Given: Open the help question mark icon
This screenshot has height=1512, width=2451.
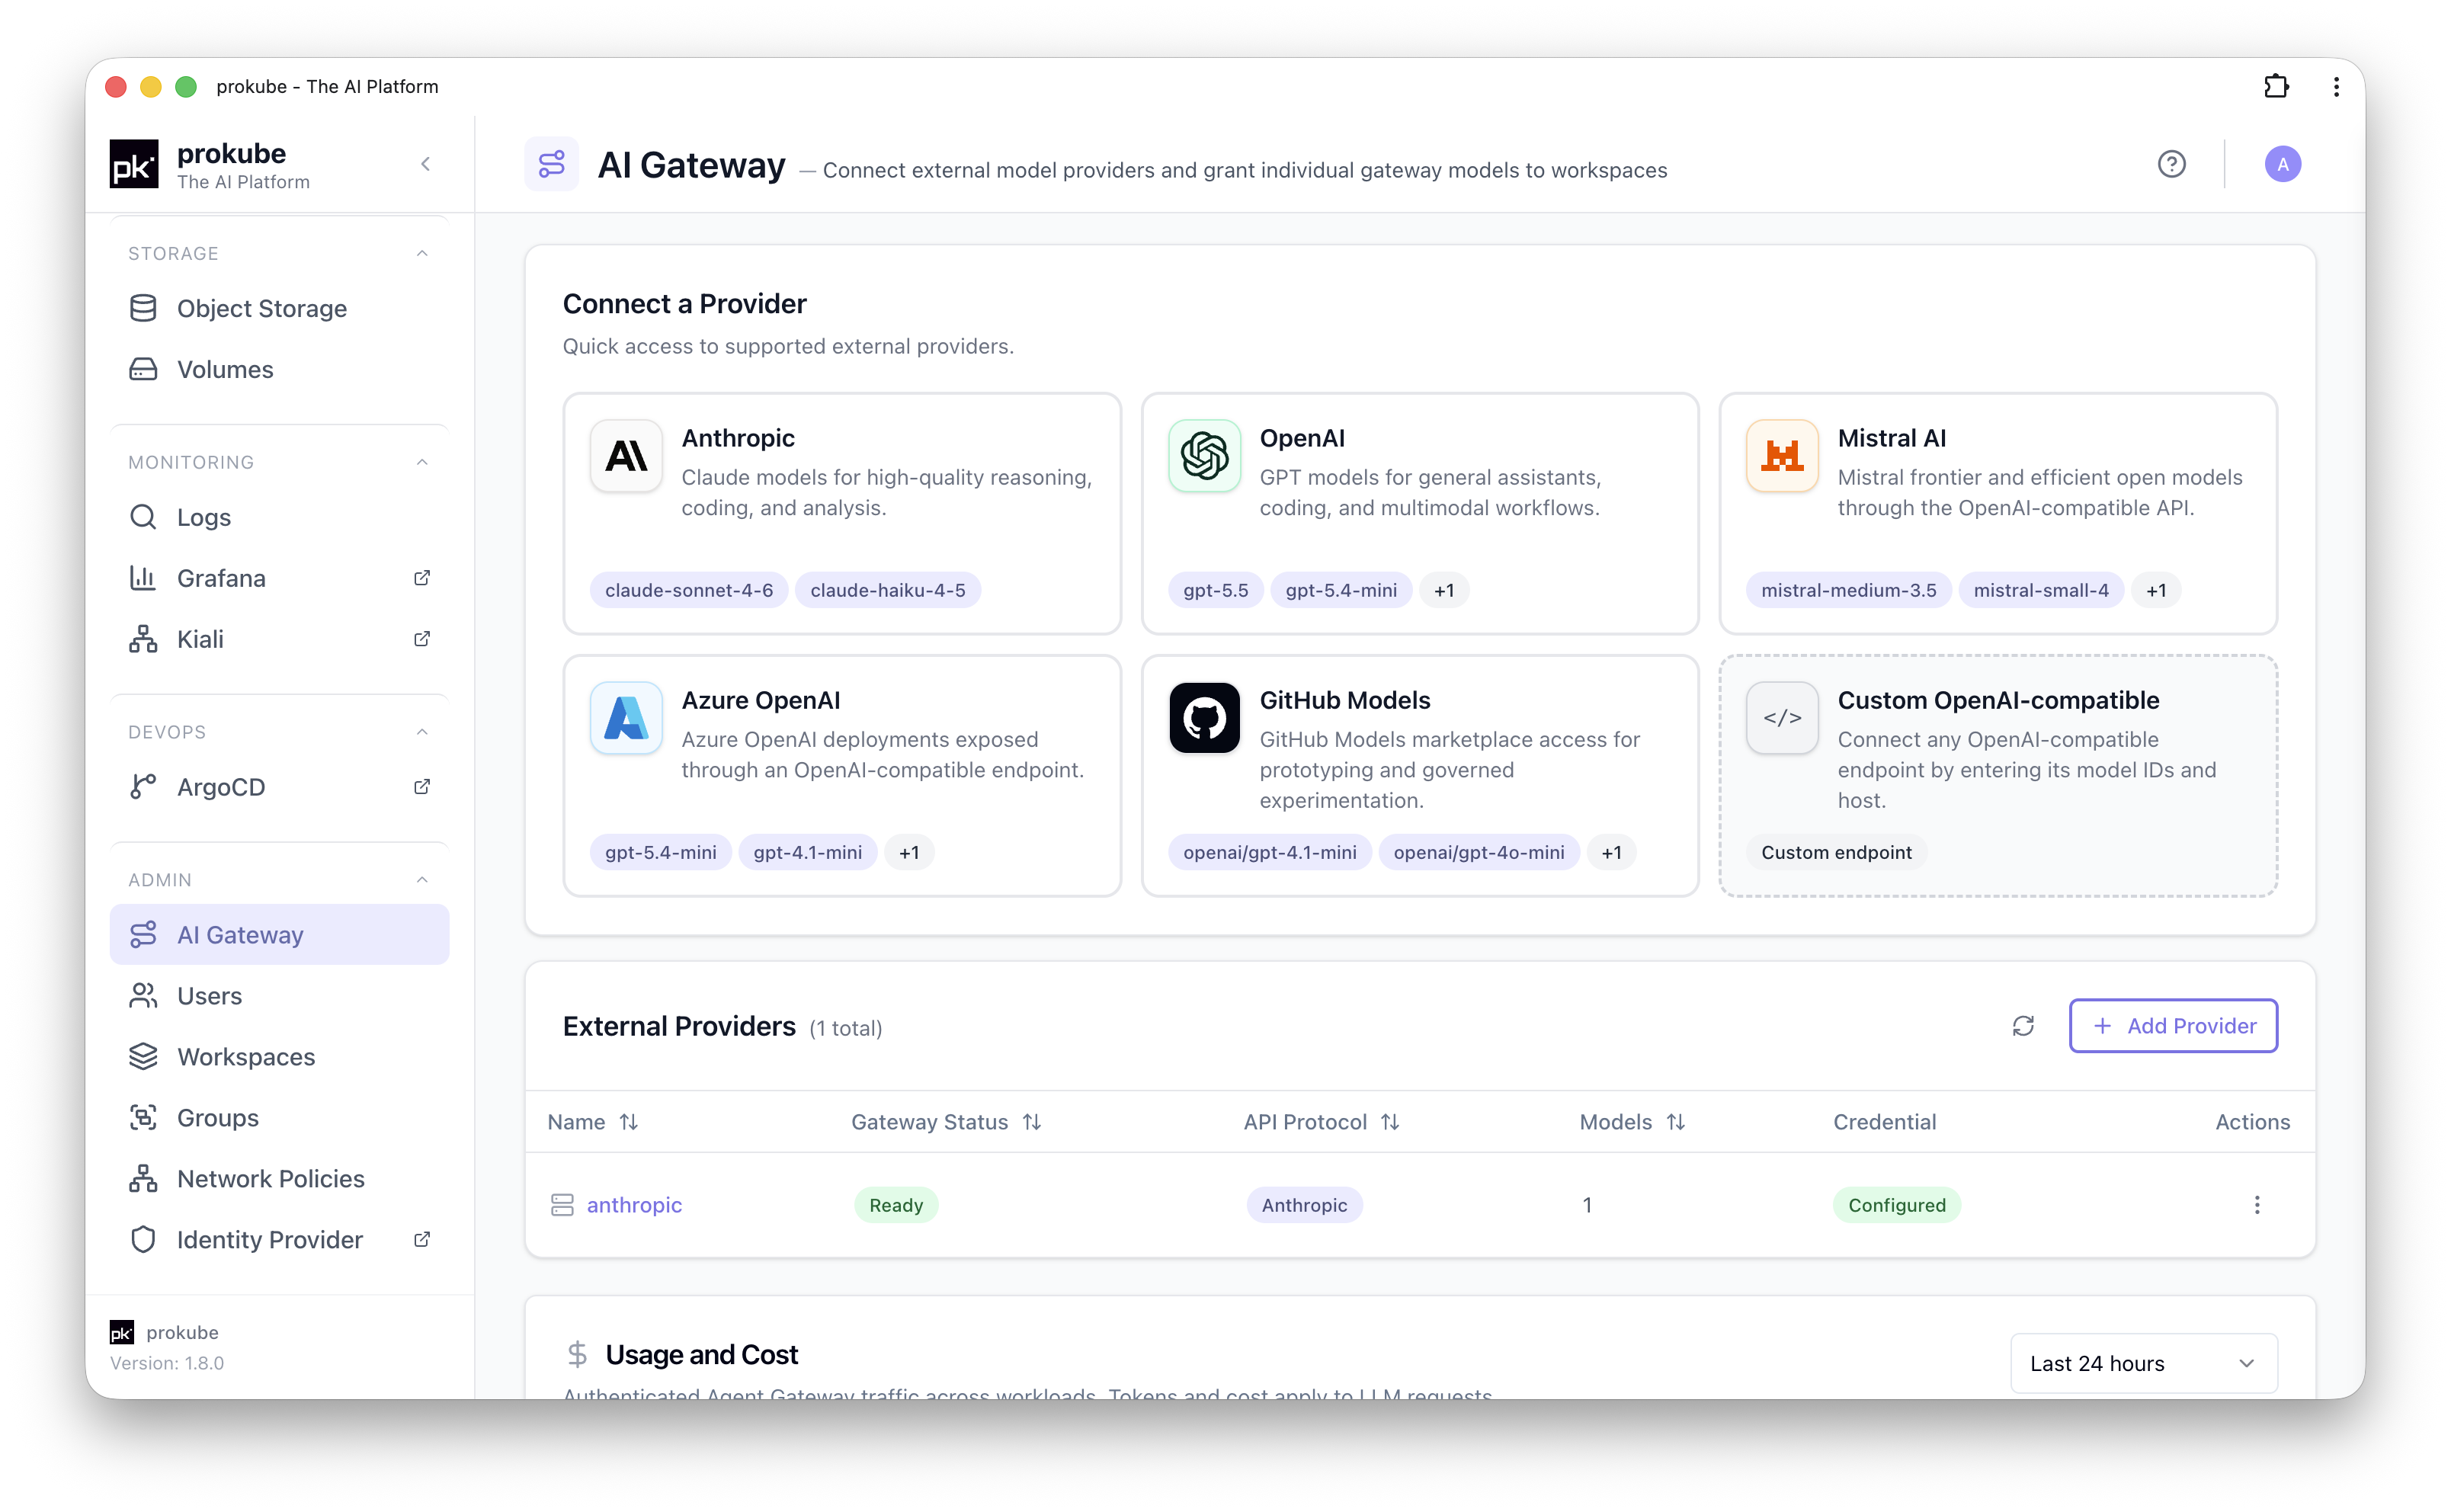Looking at the screenshot, I should [2172, 164].
